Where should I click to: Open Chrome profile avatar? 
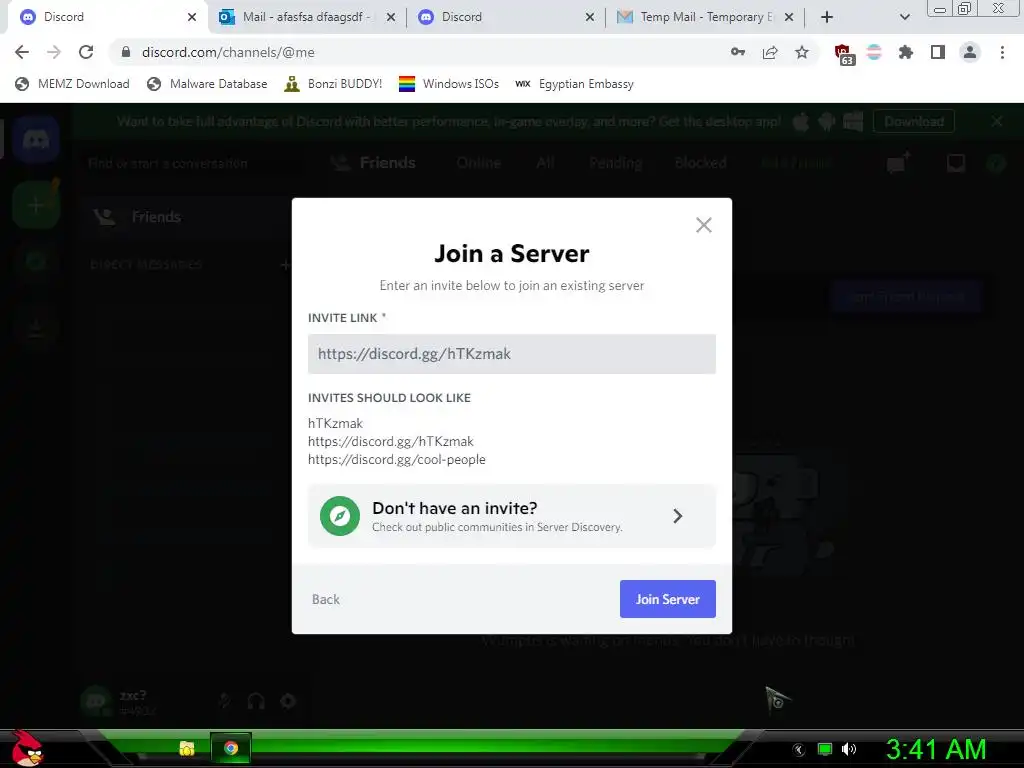(970, 52)
